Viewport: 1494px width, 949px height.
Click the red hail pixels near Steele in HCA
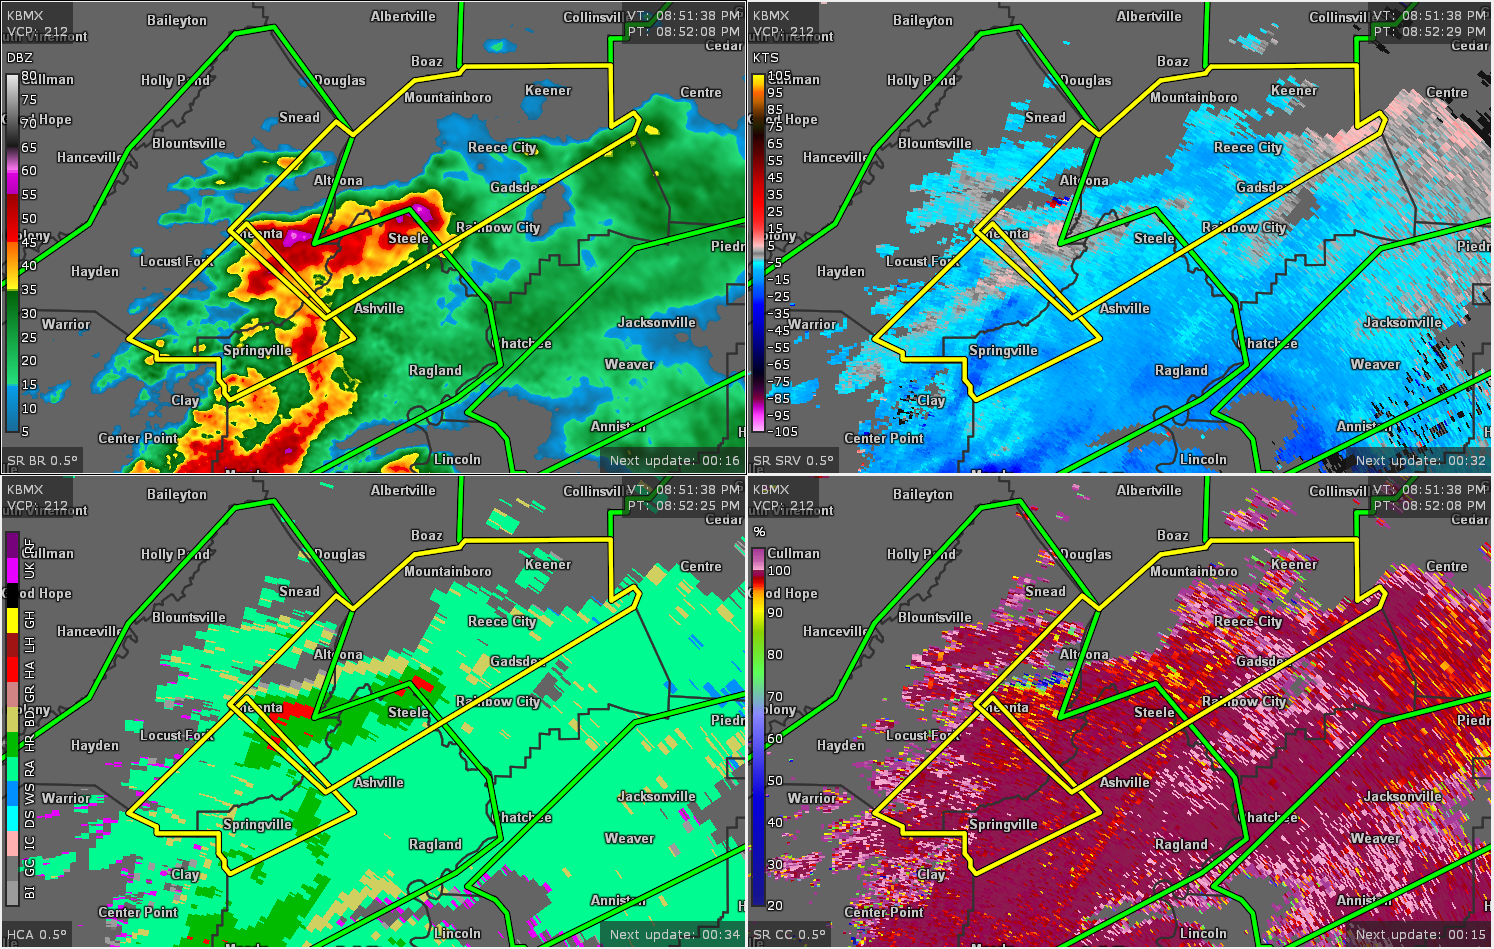coord(422,683)
